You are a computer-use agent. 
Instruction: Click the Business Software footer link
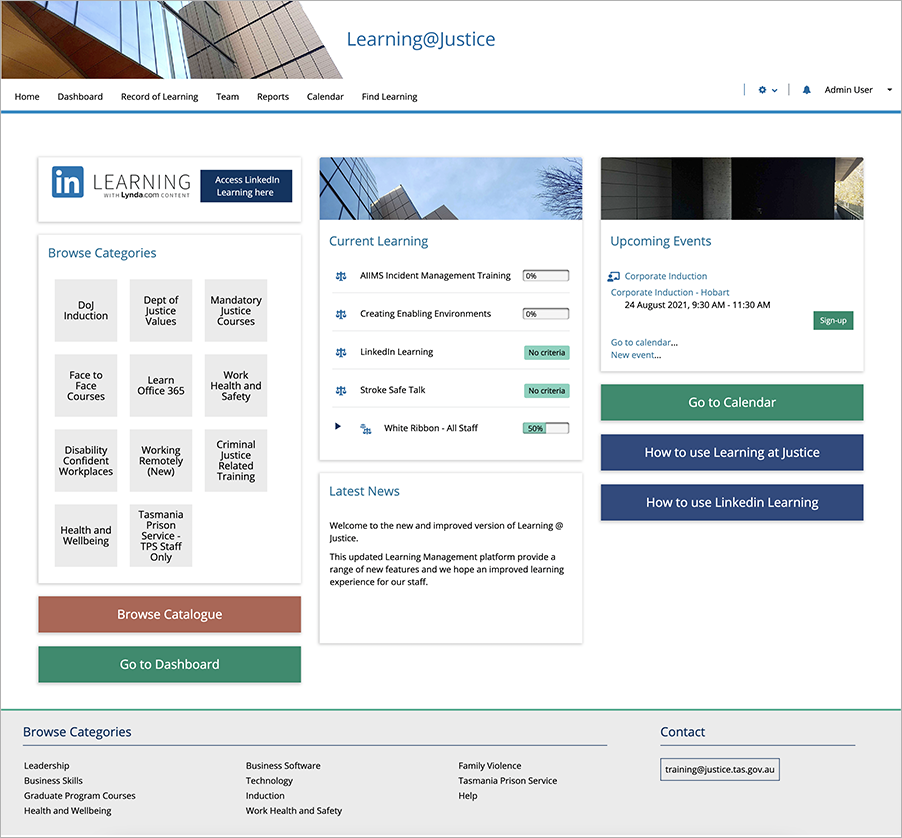pos(283,766)
